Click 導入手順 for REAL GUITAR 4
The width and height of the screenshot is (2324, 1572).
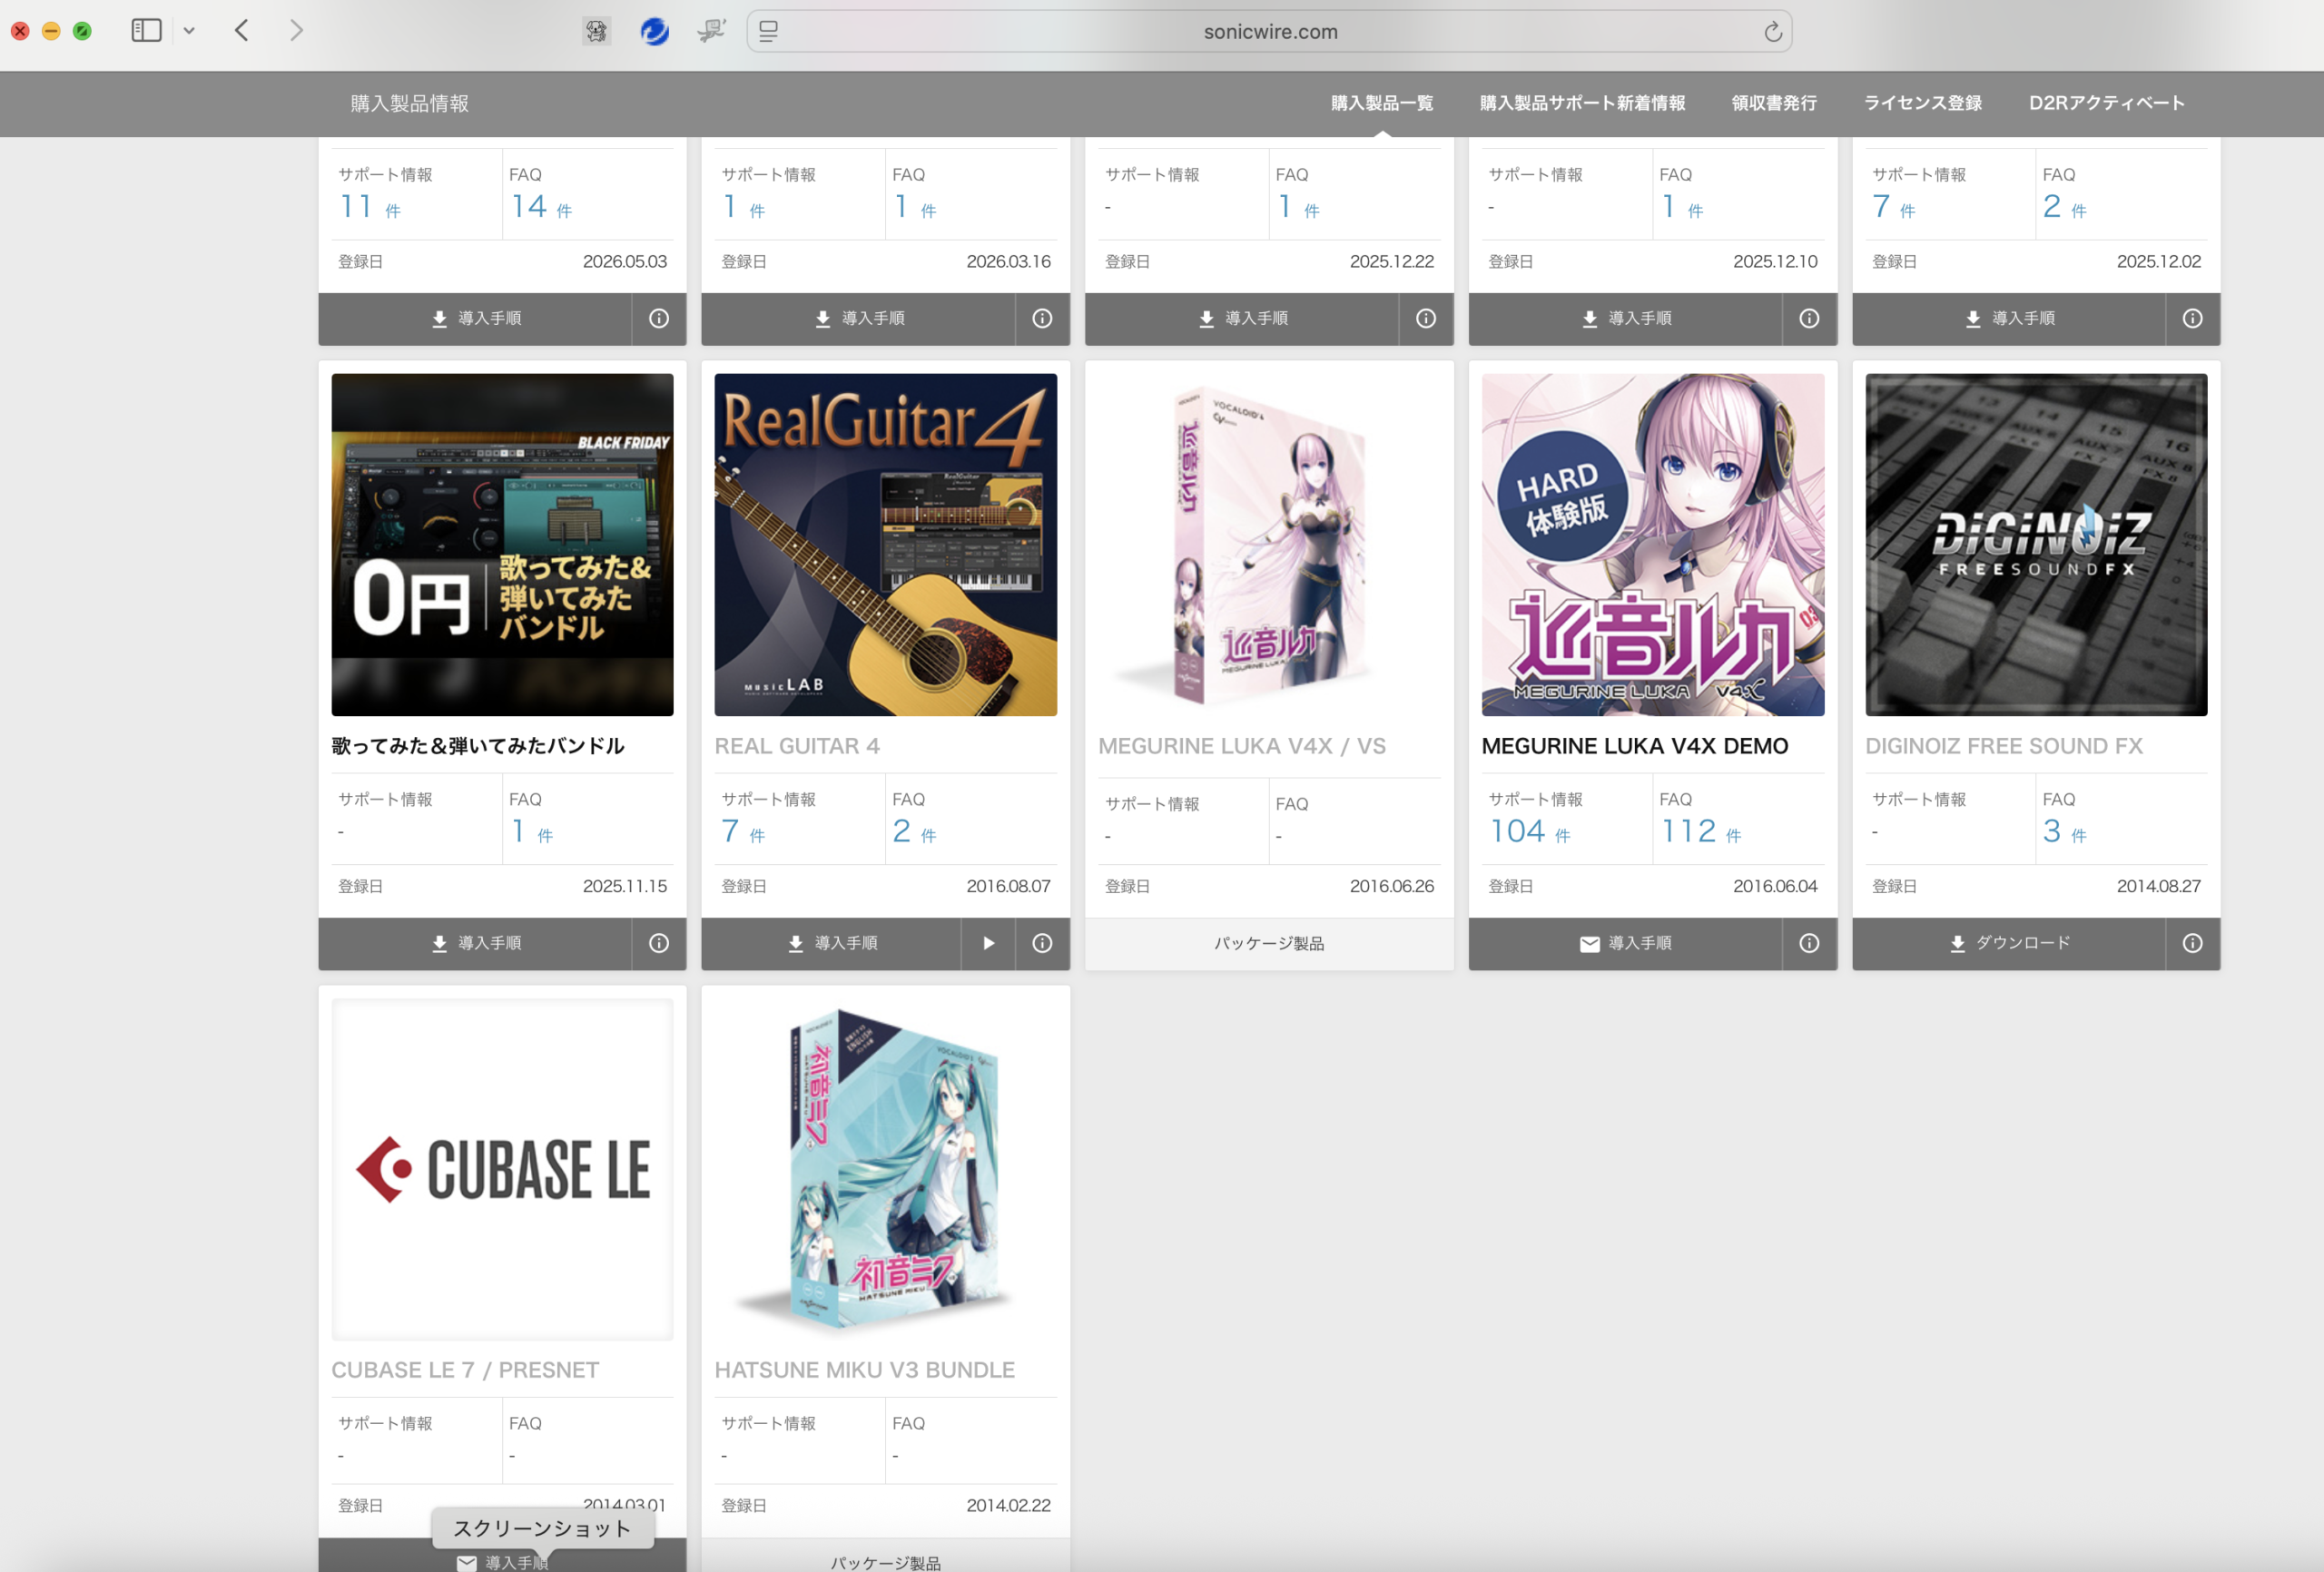pyautogui.click(x=831, y=943)
